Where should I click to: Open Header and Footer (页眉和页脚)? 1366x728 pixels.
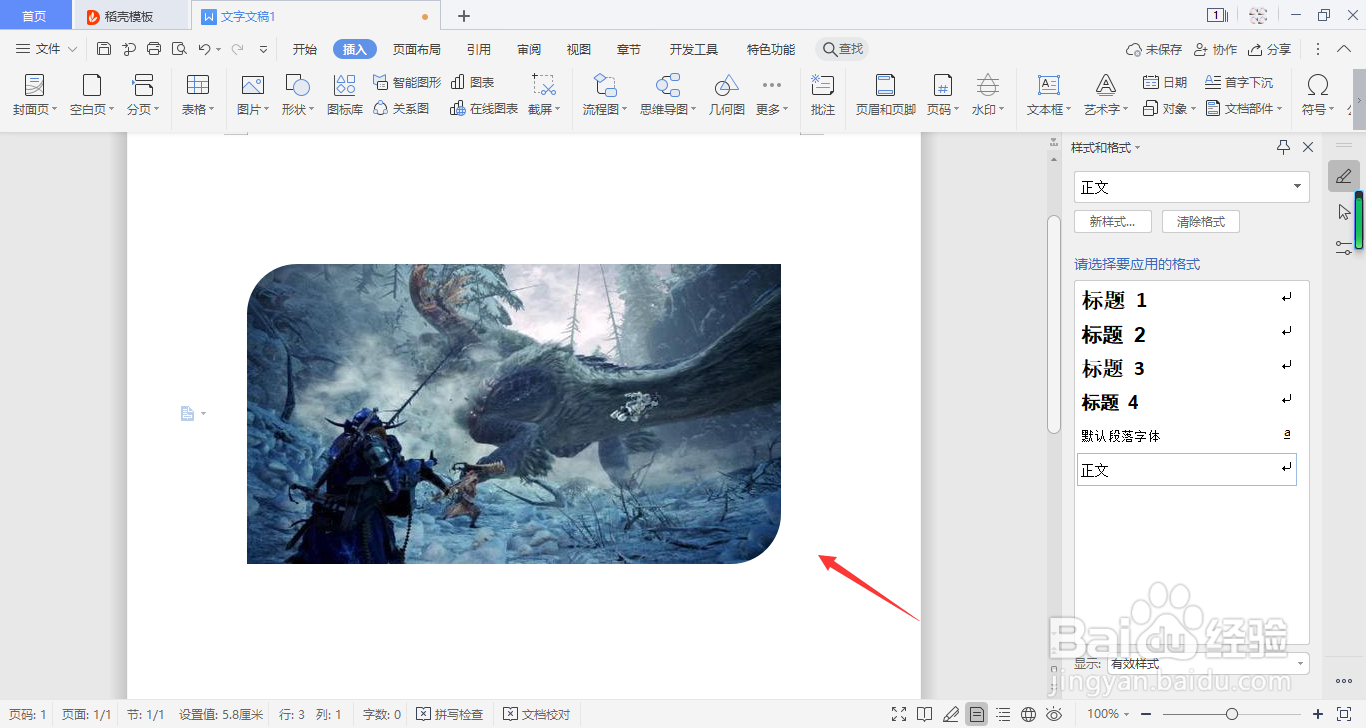[886, 95]
